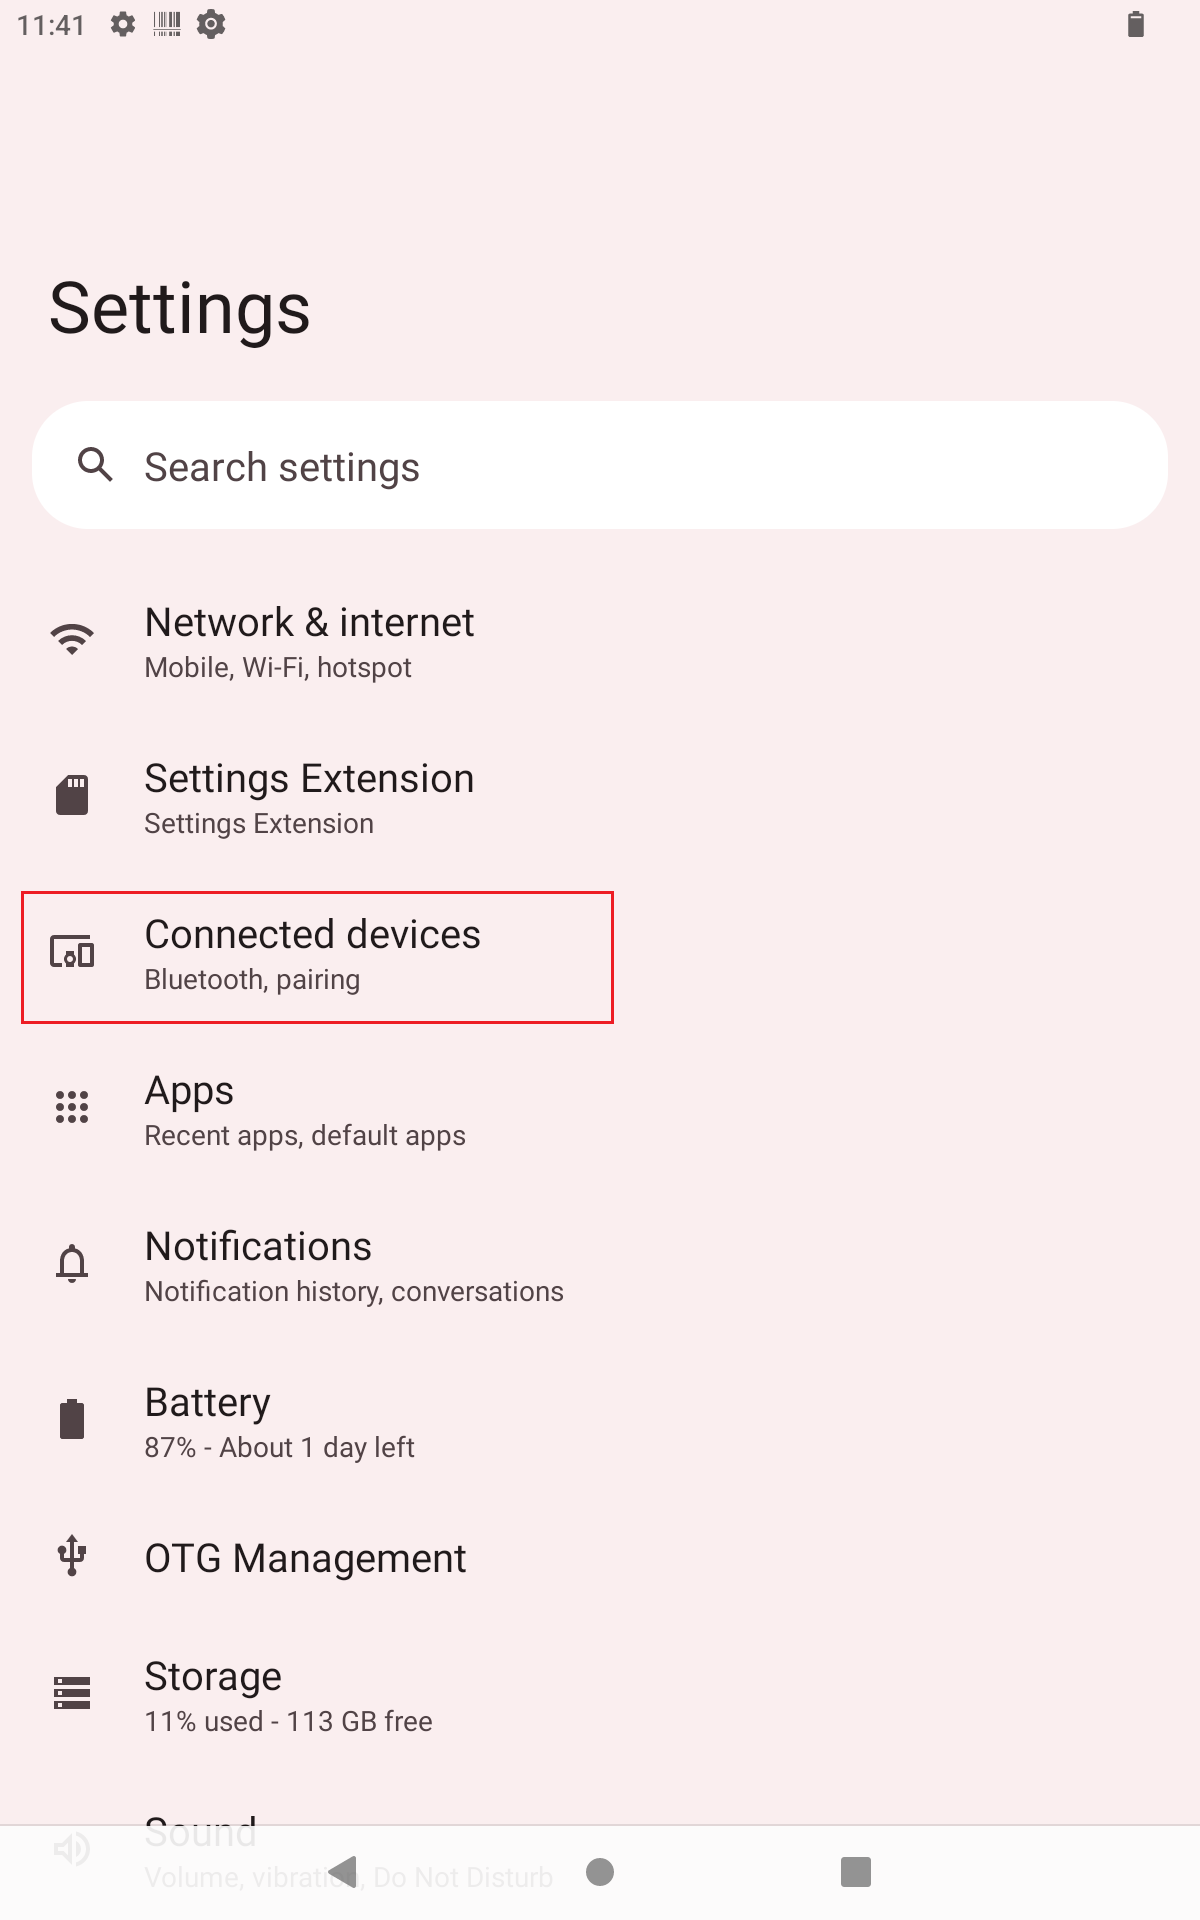The height and width of the screenshot is (1920, 1200).
Task: Open Connected devices settings
Action: (313, 955)
